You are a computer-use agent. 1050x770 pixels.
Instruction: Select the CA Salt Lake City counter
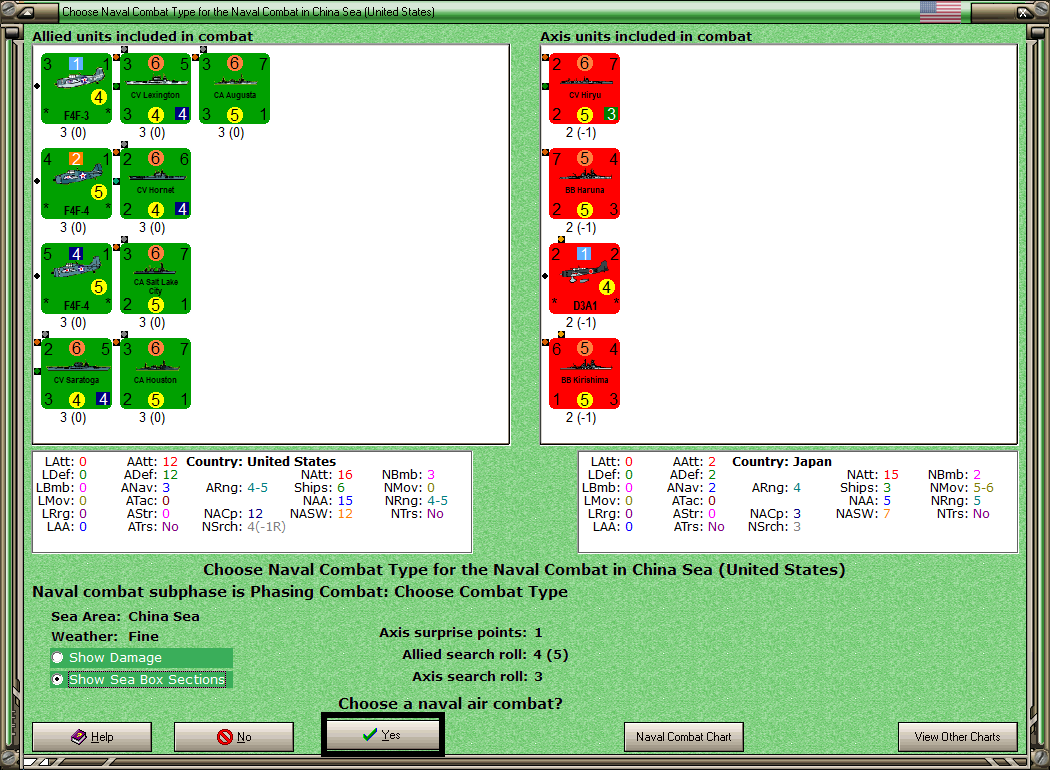click(155, 279)
